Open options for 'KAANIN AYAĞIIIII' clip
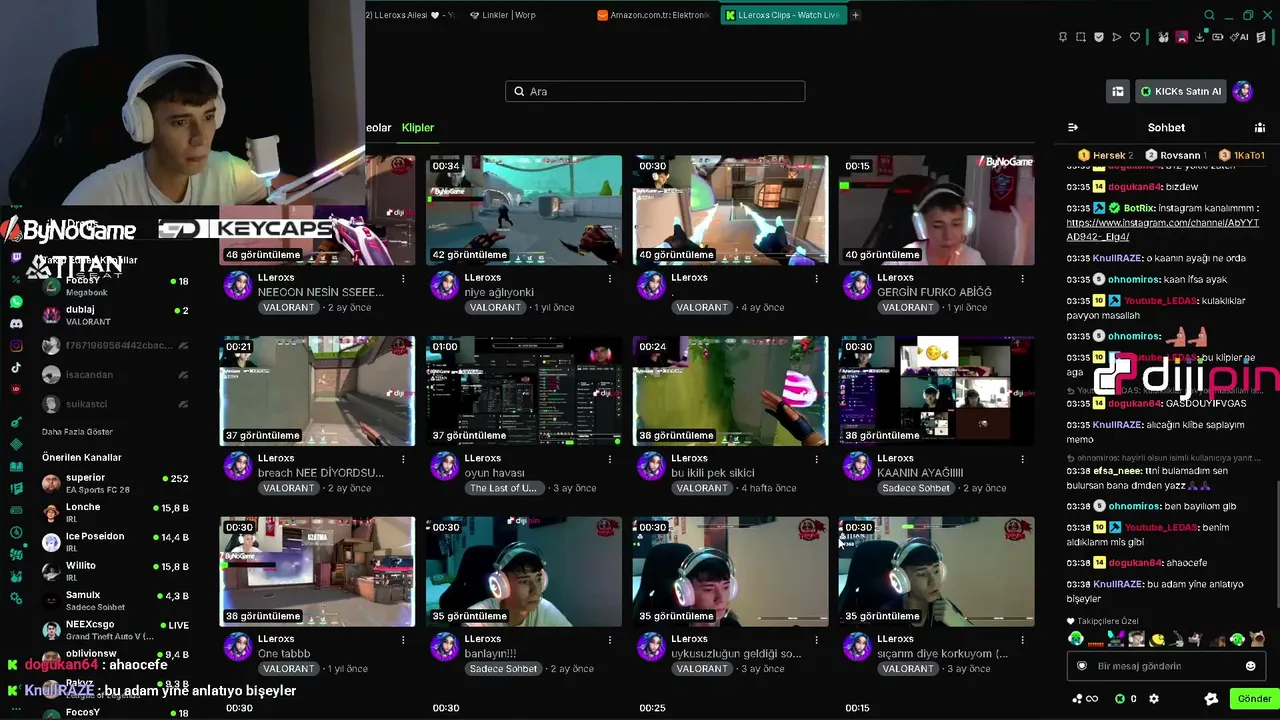Viewport: 1280px width, 720px height. click(x=1023, y=459)
